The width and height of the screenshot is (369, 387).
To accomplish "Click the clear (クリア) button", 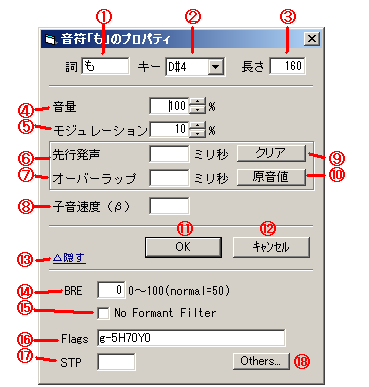I will (x=271, y=153).
